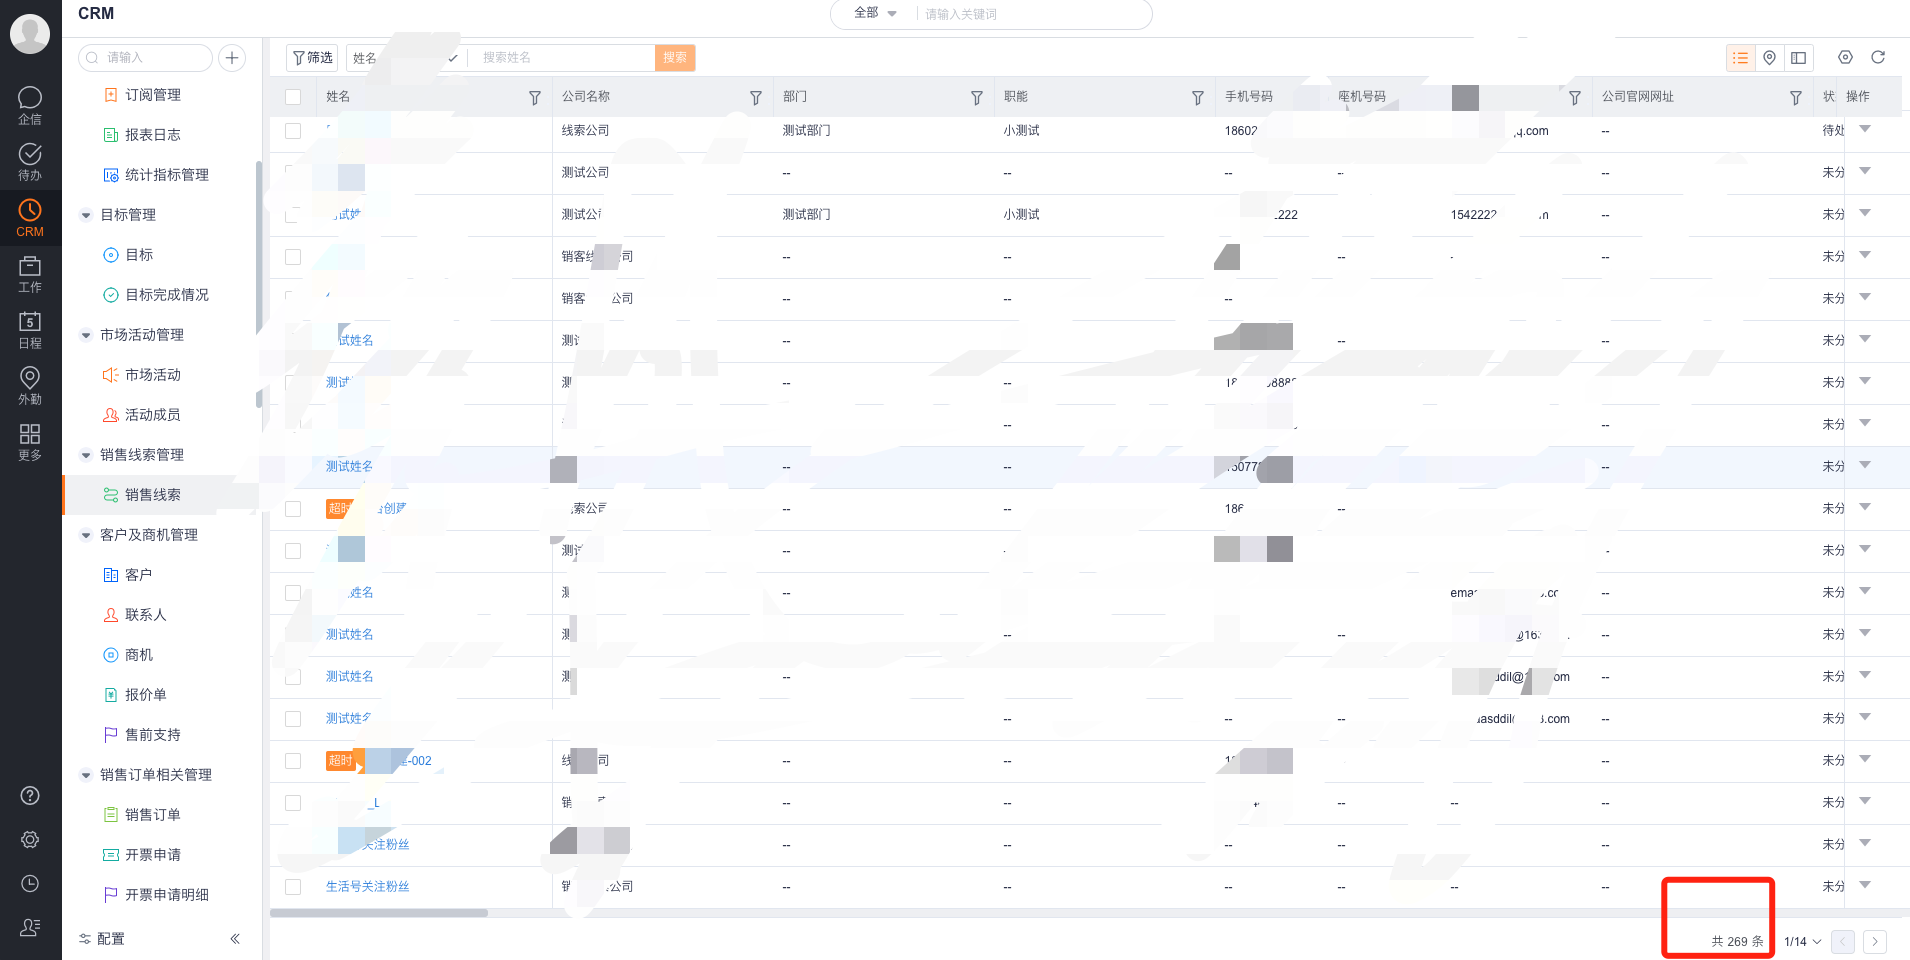The image size is (1910, 960).
Task: Click the horizontal scrollbar under the table
Action: tap(379, 913)
